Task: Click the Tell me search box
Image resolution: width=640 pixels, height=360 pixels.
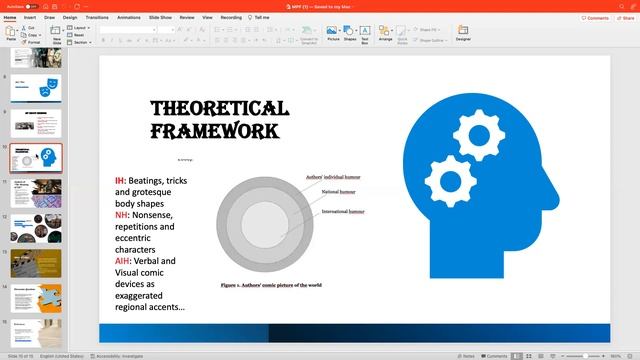Action: pyautogui.click(x=259, y=18)
